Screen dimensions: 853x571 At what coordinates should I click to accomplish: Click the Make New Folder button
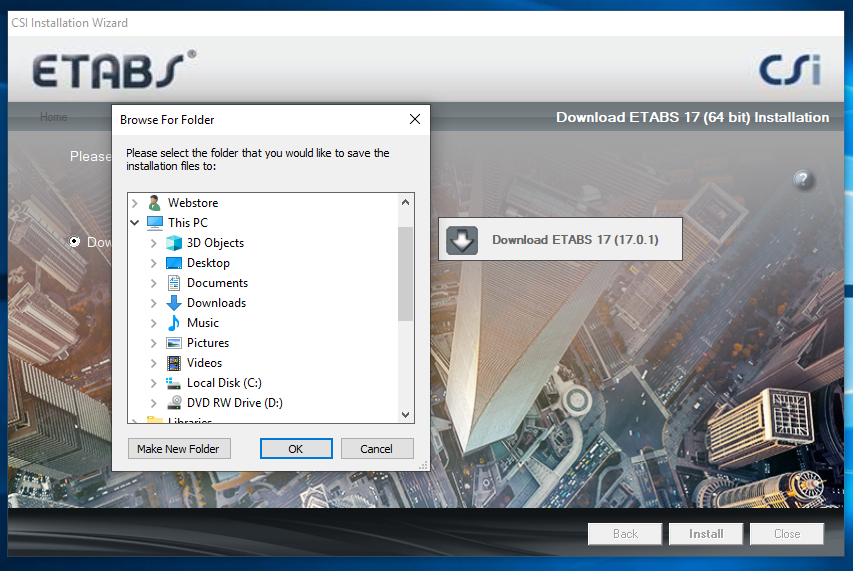coord(179,449)
